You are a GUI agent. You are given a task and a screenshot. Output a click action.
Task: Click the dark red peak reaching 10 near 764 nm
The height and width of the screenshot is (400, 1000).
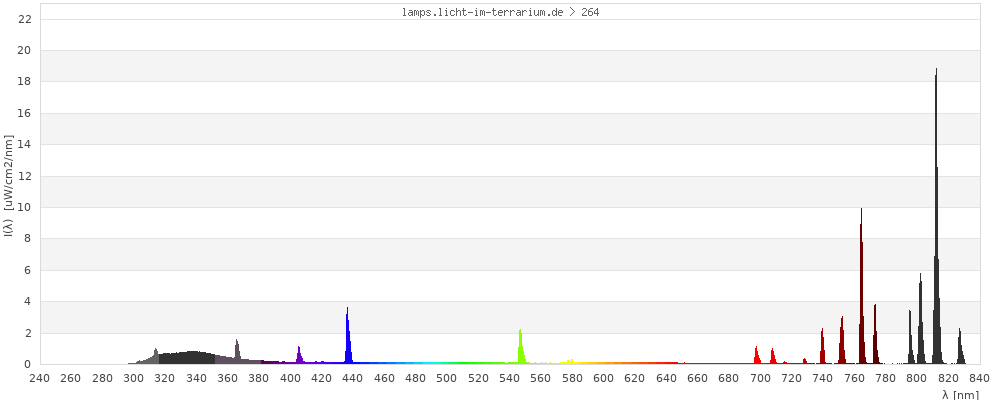pyautogui.click(x=862, y=287)
